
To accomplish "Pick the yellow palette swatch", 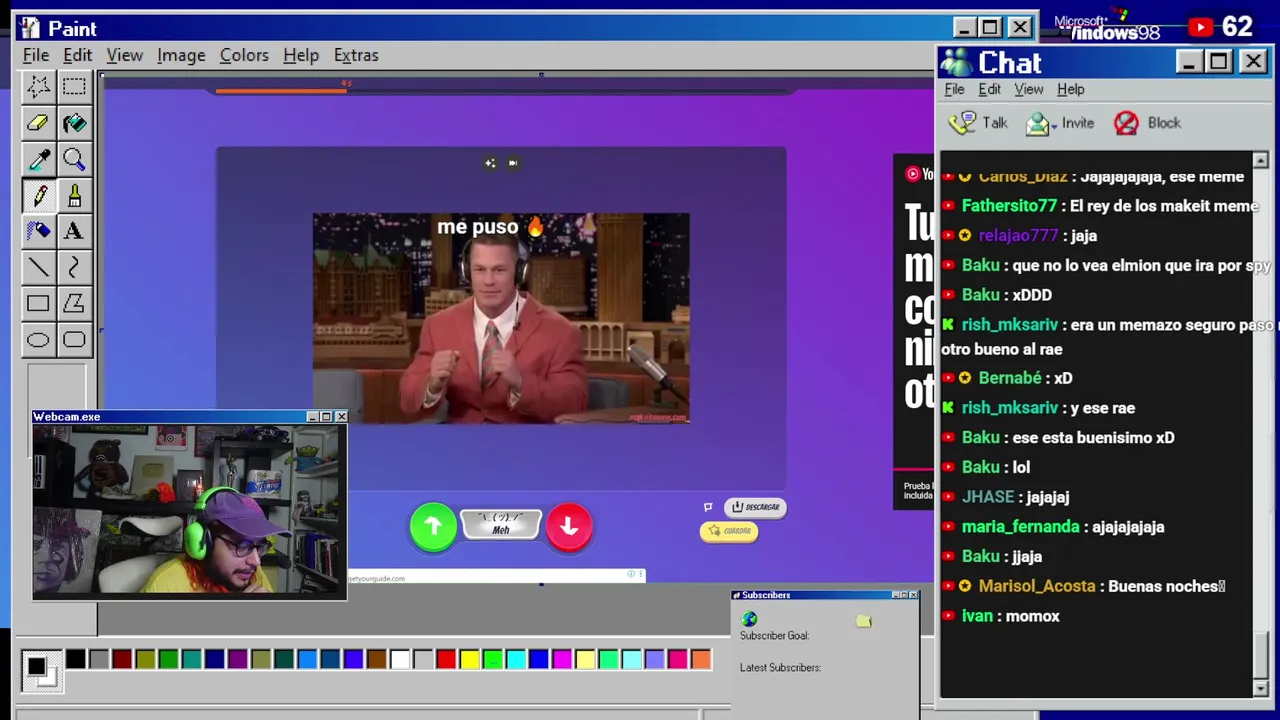I will [x=469, y=659].
